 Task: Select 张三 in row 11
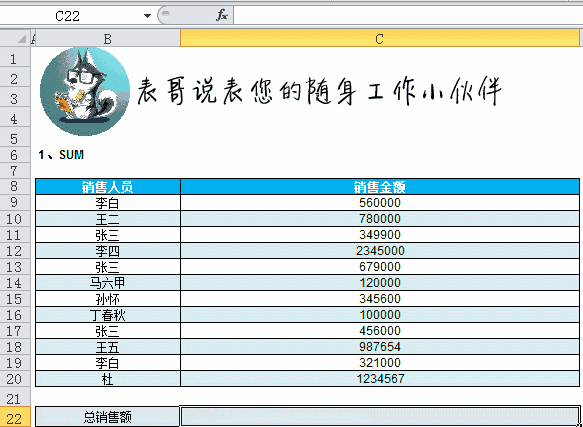click(x=108, y=235)
